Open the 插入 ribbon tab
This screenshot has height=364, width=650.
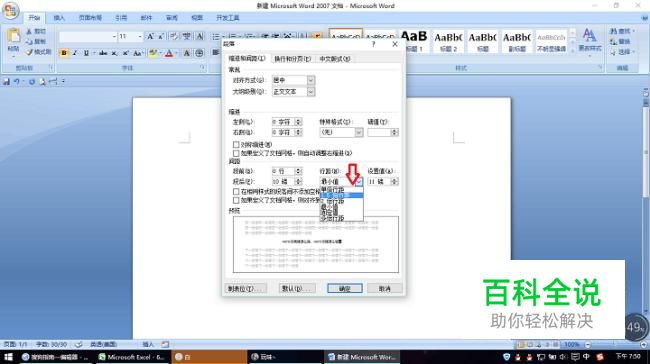tap(59, 18)
